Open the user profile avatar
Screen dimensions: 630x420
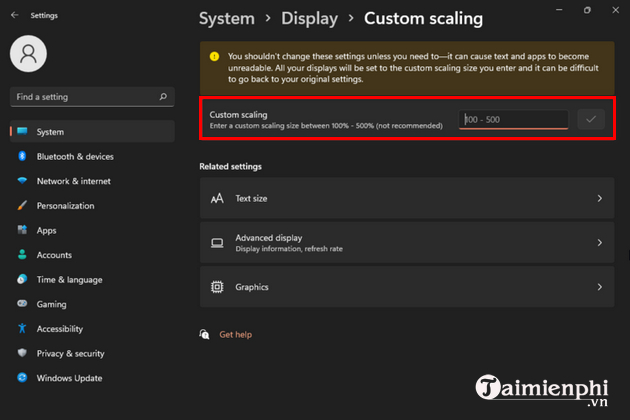[x=28, y=53]
